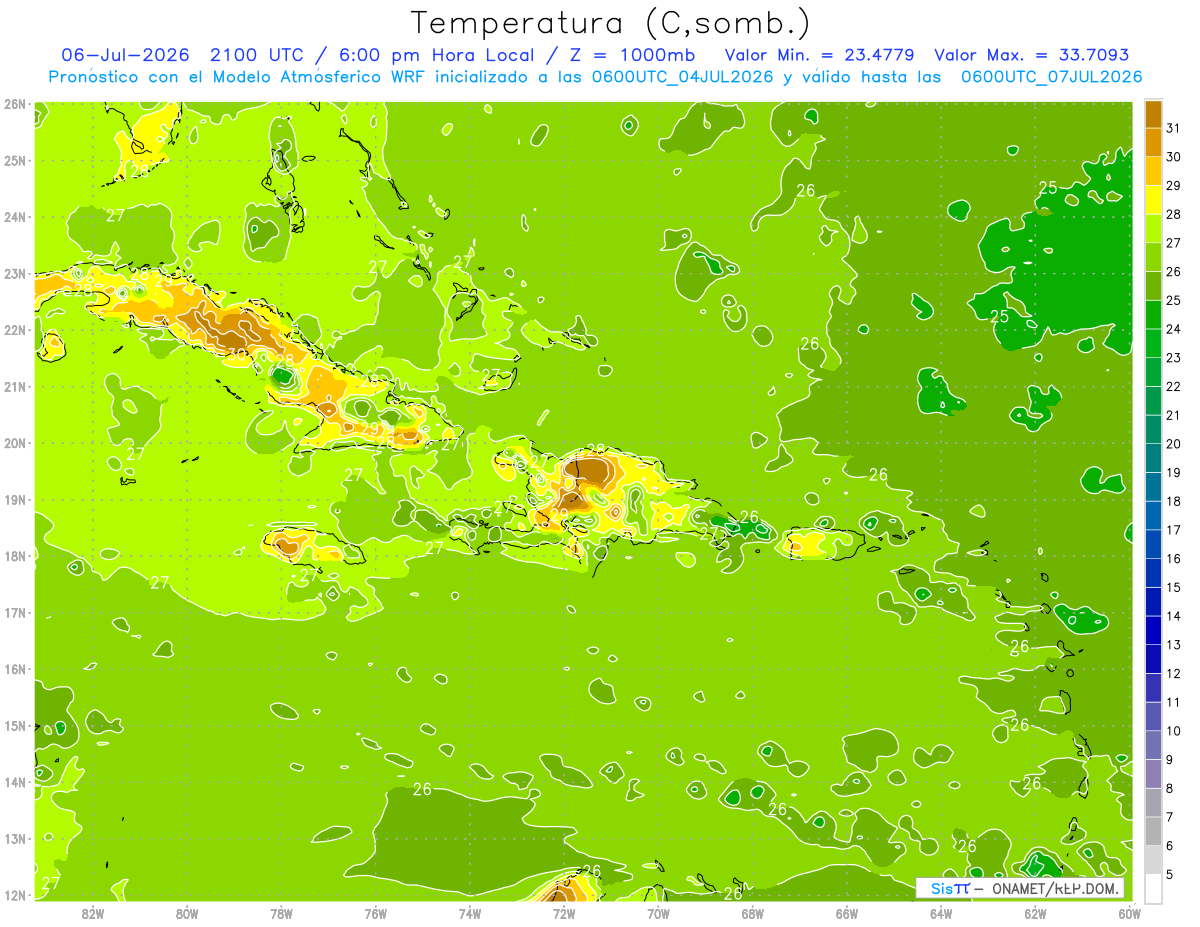1200x927 pixels.
Task: Click the 23 label on the color scale
Action: pyautogui.click(x=1173, y=358)
